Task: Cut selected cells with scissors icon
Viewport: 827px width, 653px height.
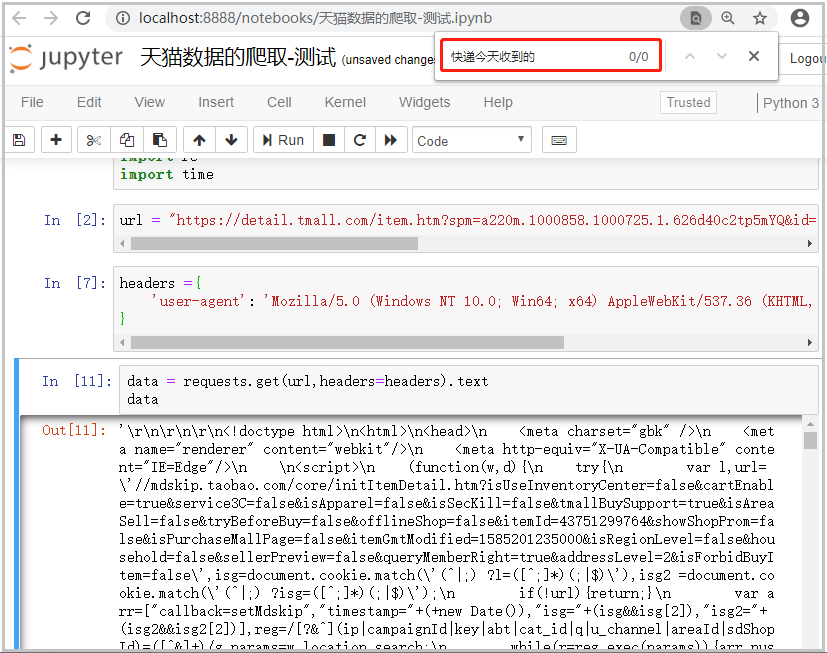Action: click(x=94, y=140)
